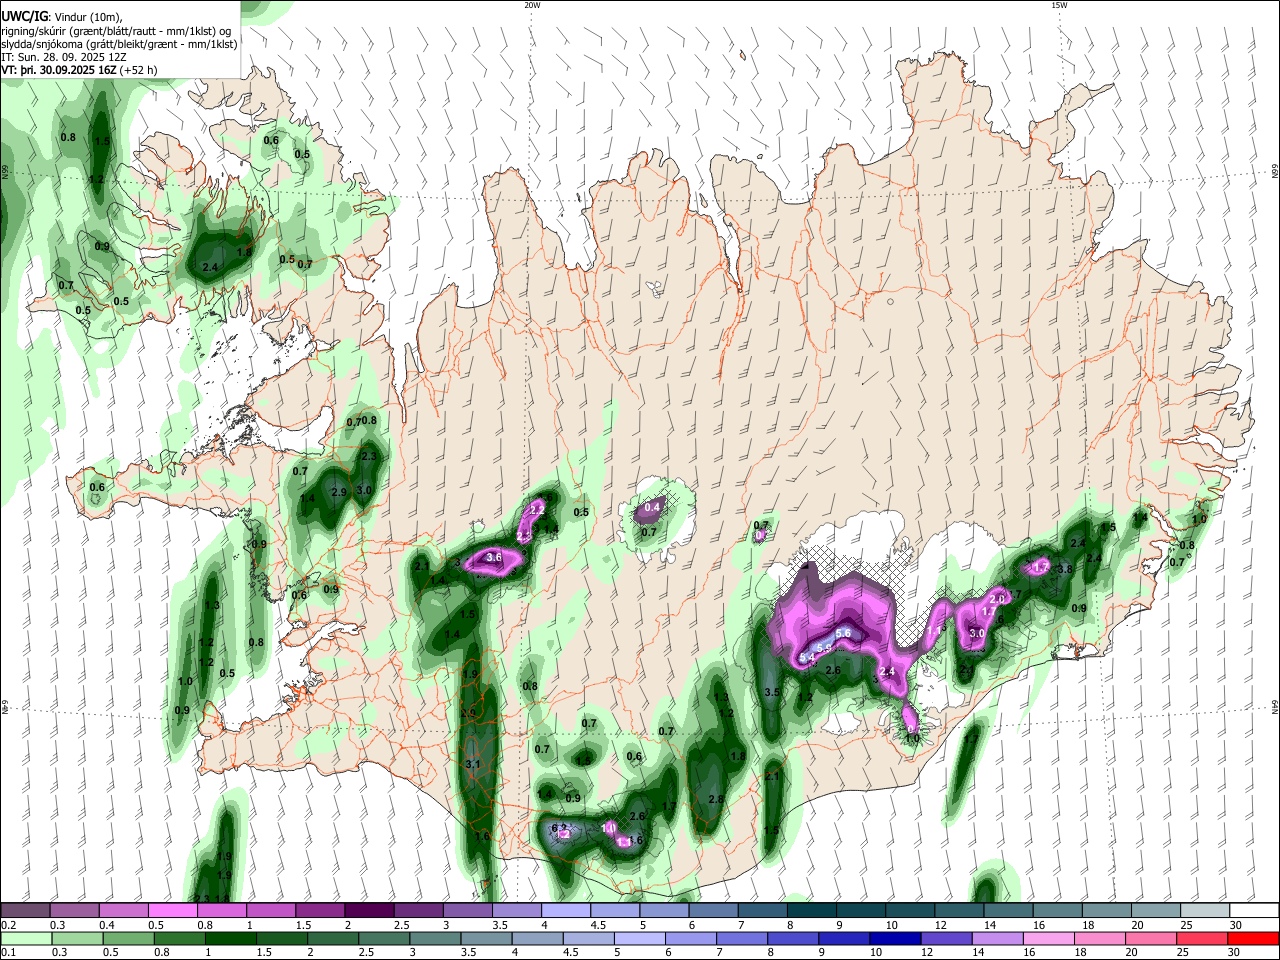Click the UWC/IG title text

(23, 16)
